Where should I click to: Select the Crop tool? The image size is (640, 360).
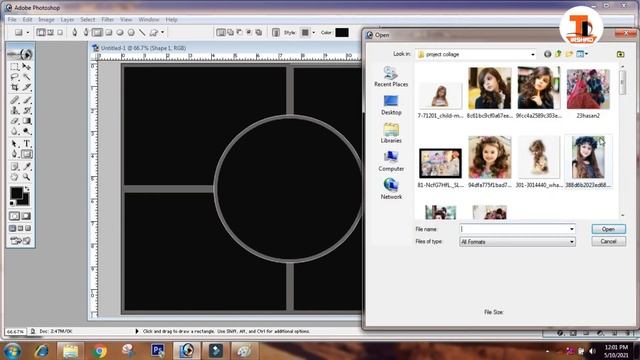pos(14,87)
